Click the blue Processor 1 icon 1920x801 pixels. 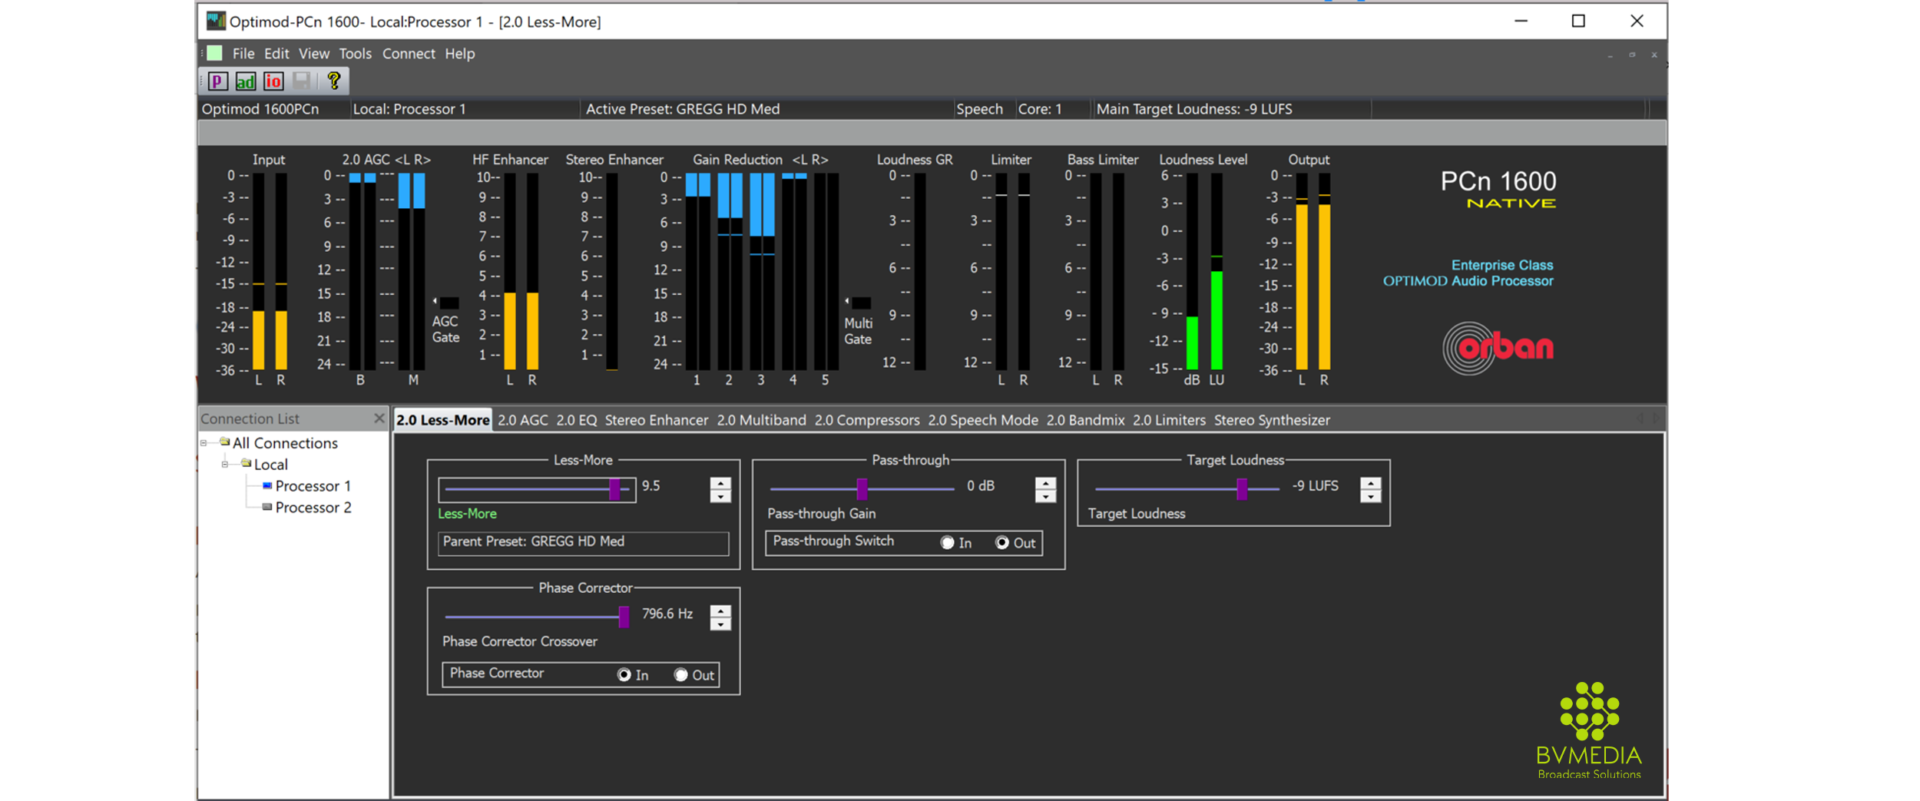click(x=267, y=486)
